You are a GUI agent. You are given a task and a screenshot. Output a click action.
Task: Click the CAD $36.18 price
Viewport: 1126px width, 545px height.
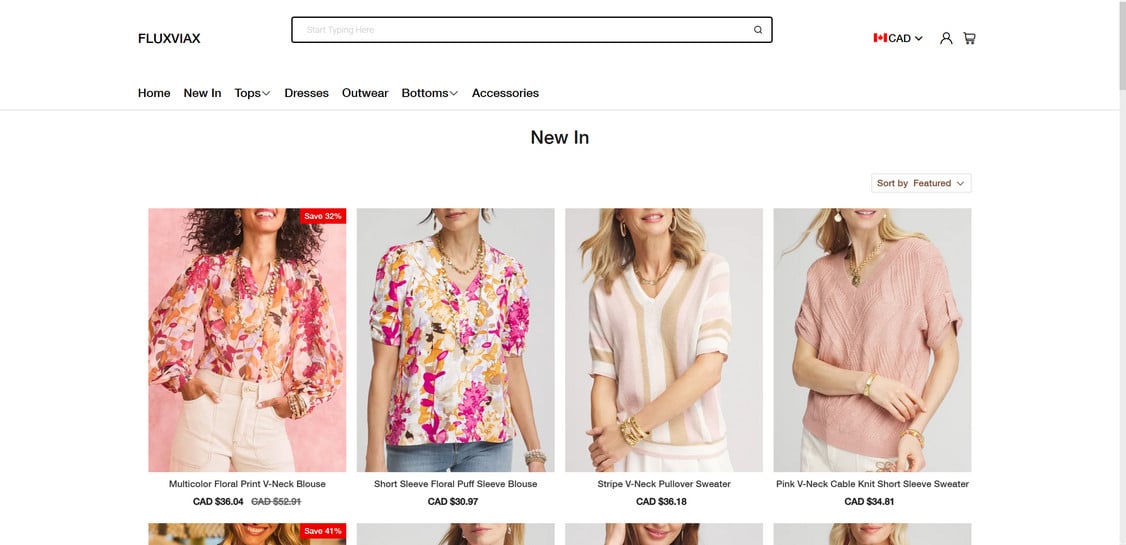(x=661, y=502)
